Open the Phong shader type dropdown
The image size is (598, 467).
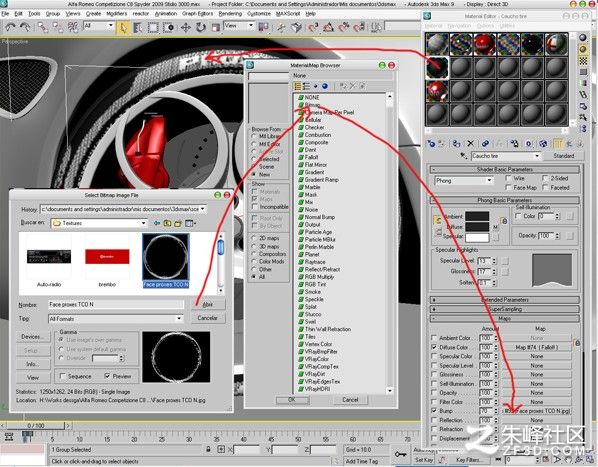click(464, 180)
